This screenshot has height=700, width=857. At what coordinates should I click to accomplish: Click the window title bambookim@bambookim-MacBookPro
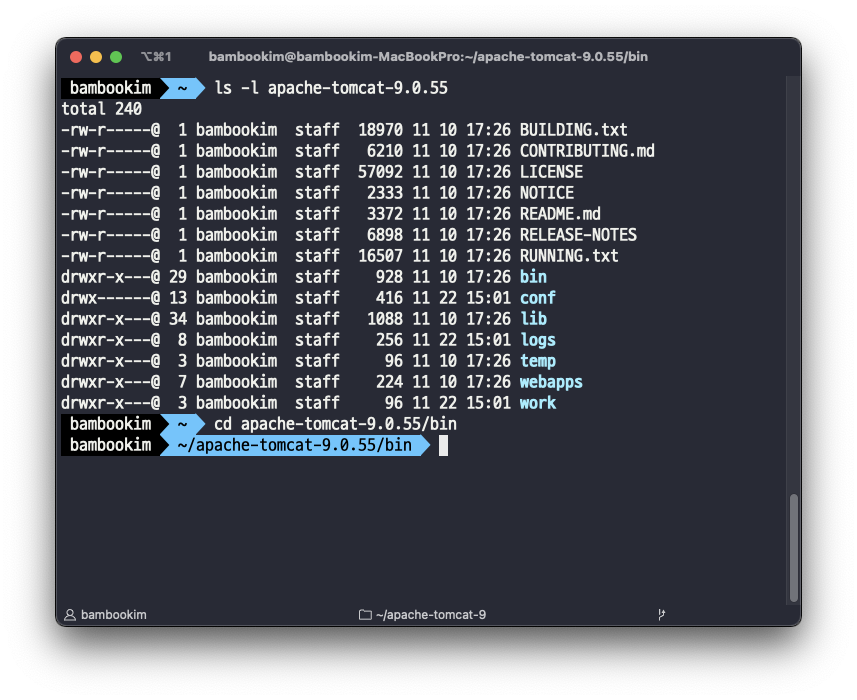click(x=428, y=57)
